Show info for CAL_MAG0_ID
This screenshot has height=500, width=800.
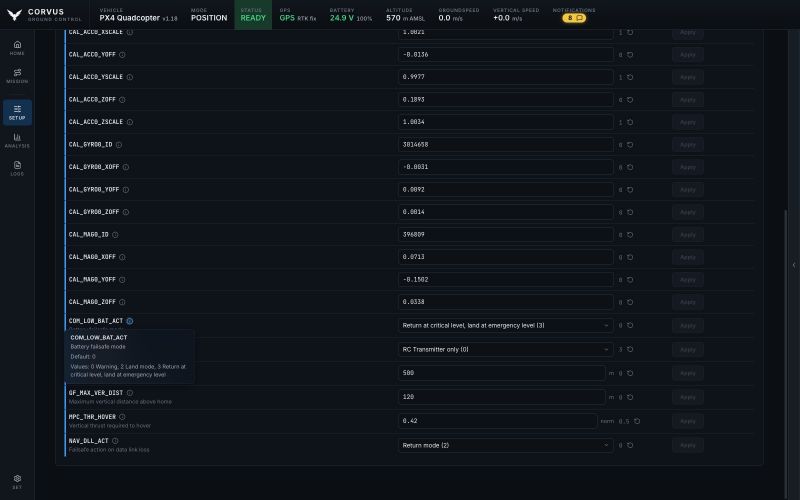click(x=115, y=235)
